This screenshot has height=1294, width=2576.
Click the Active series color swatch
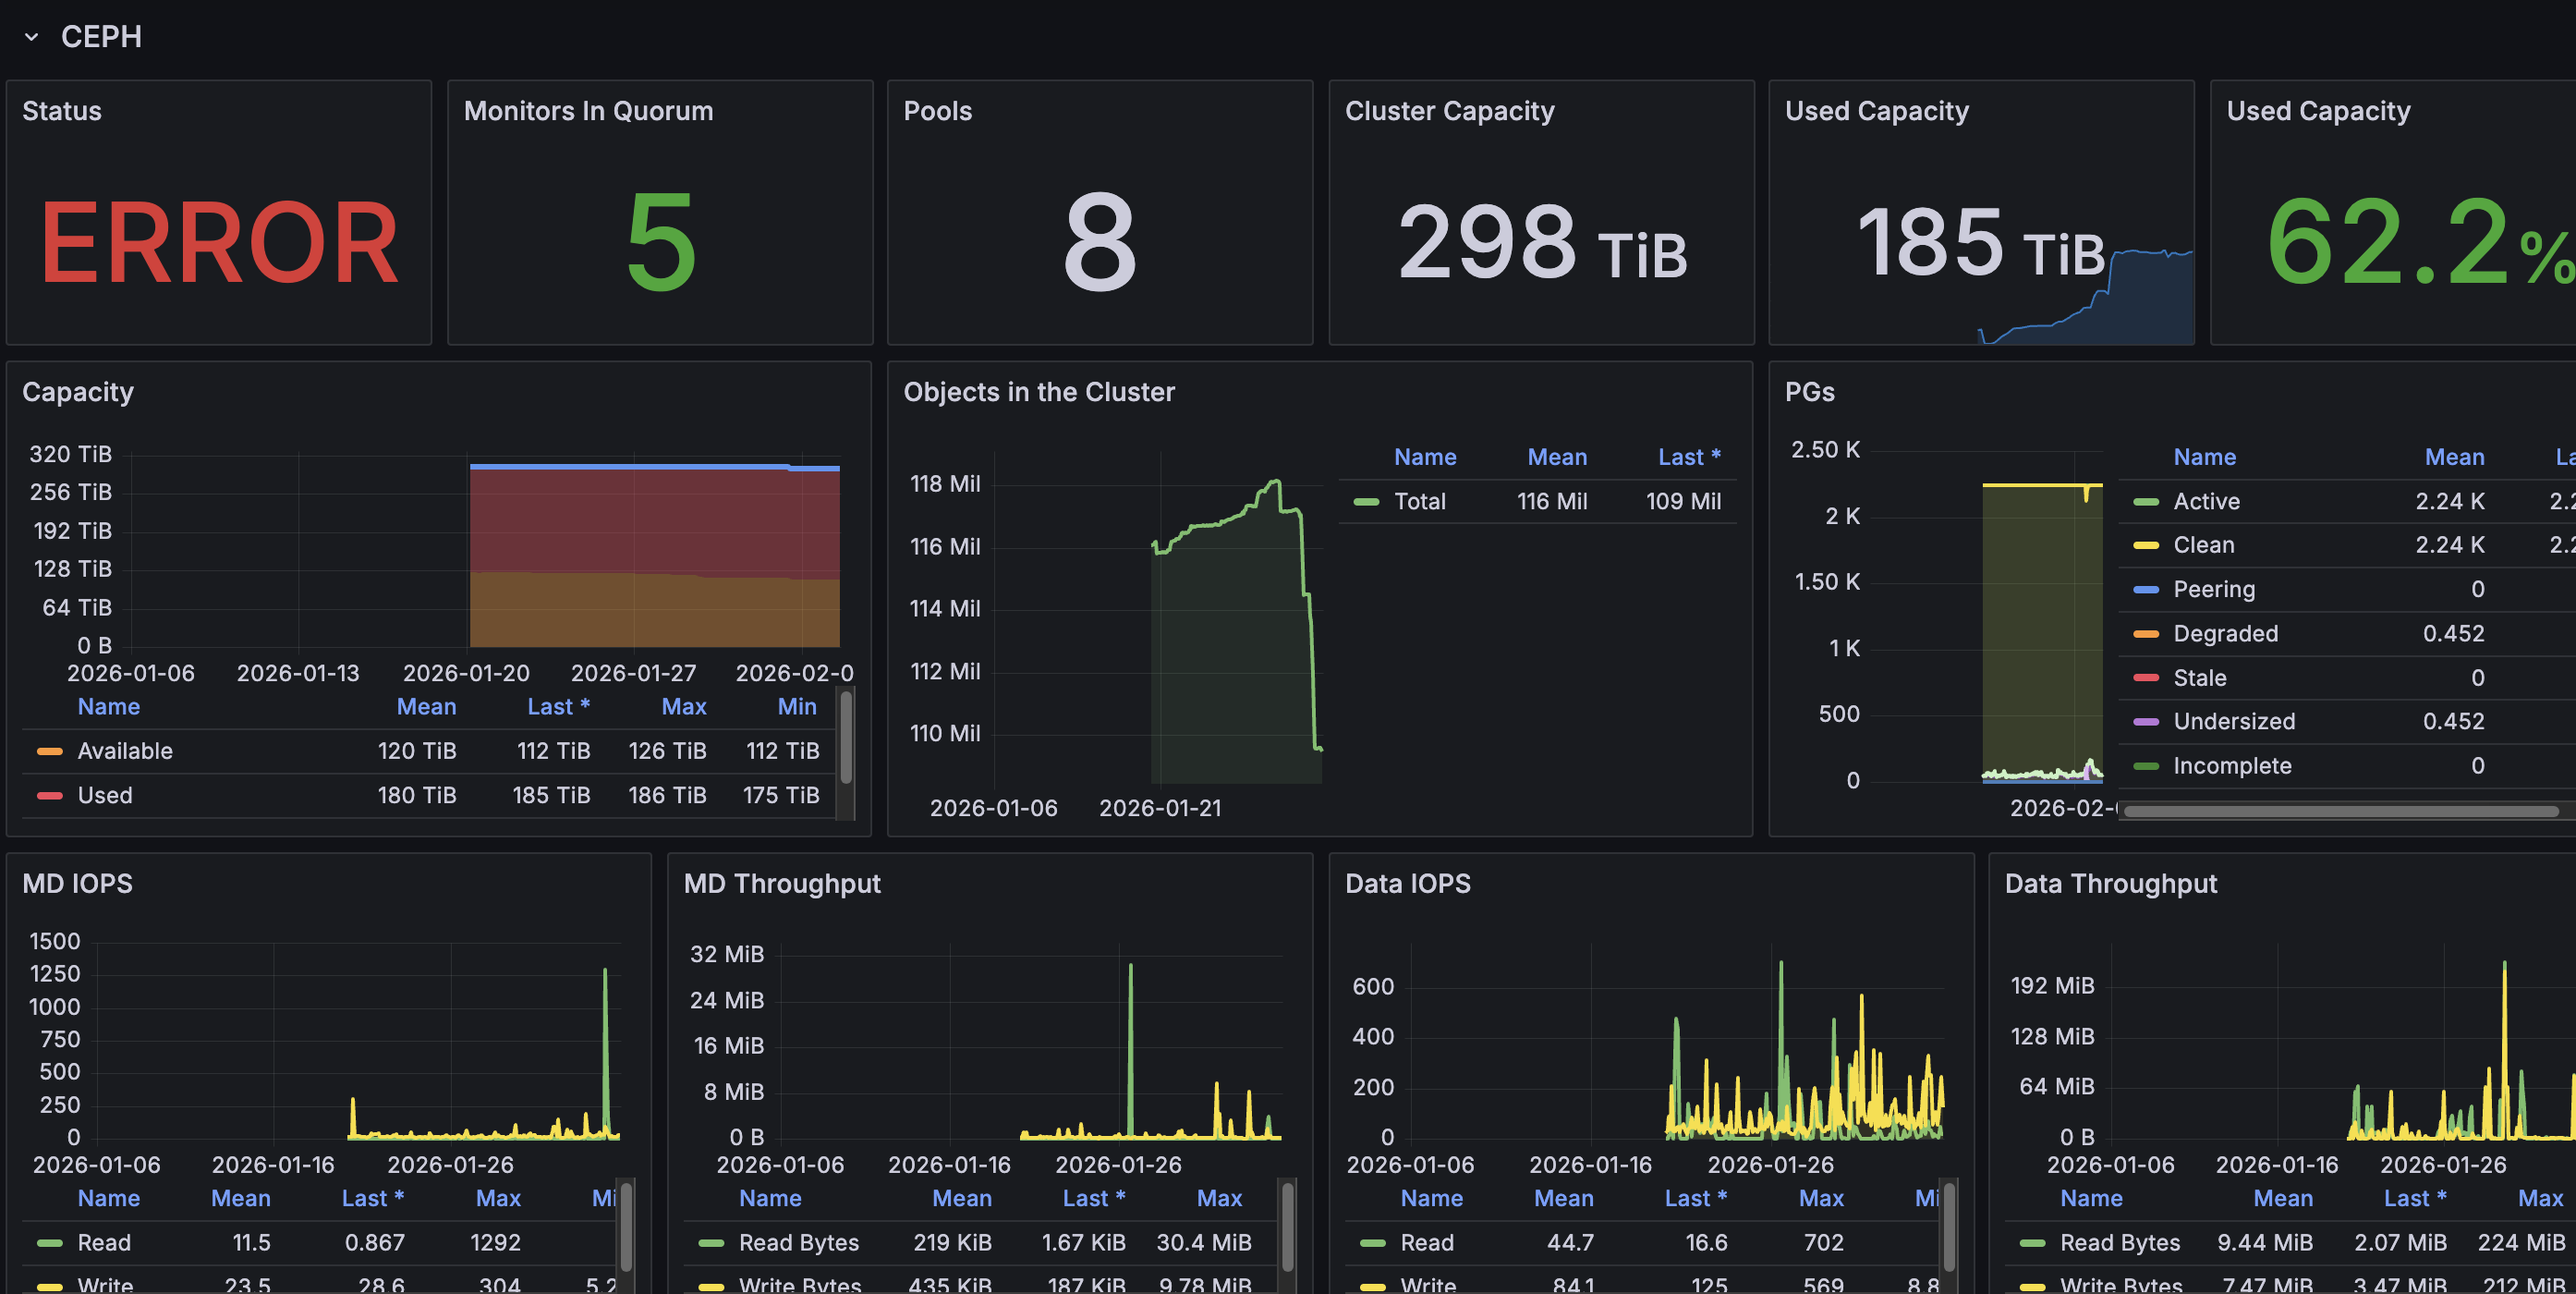point(2145,501)
